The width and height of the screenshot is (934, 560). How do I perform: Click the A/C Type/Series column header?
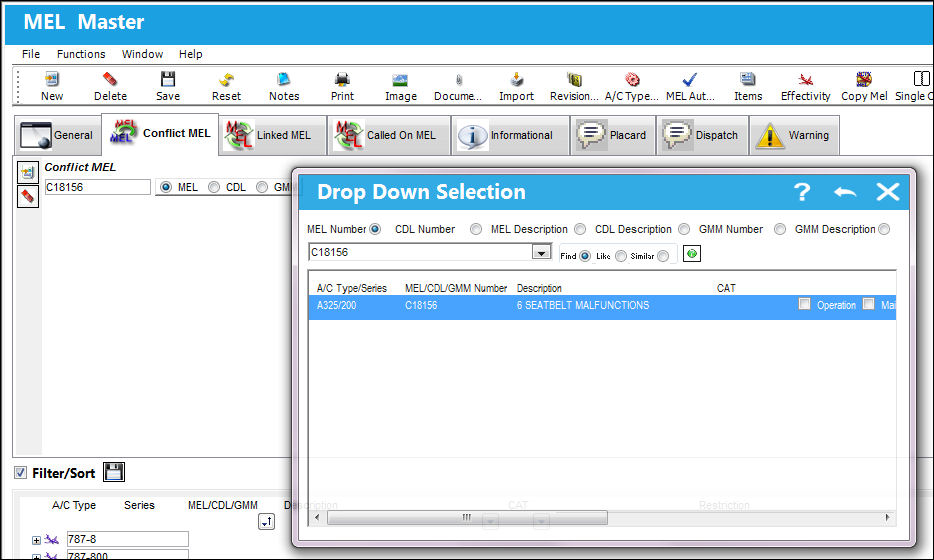[351, 288]
